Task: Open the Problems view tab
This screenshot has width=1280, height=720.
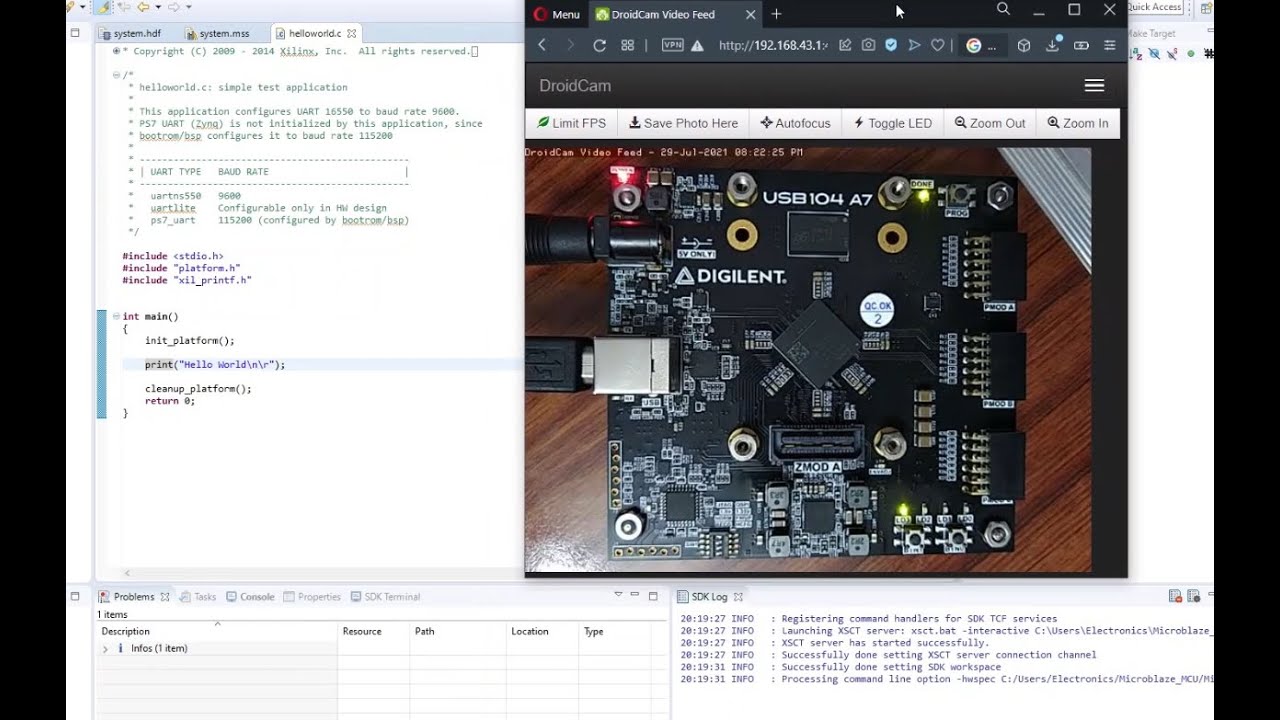Action: (134, 597)
